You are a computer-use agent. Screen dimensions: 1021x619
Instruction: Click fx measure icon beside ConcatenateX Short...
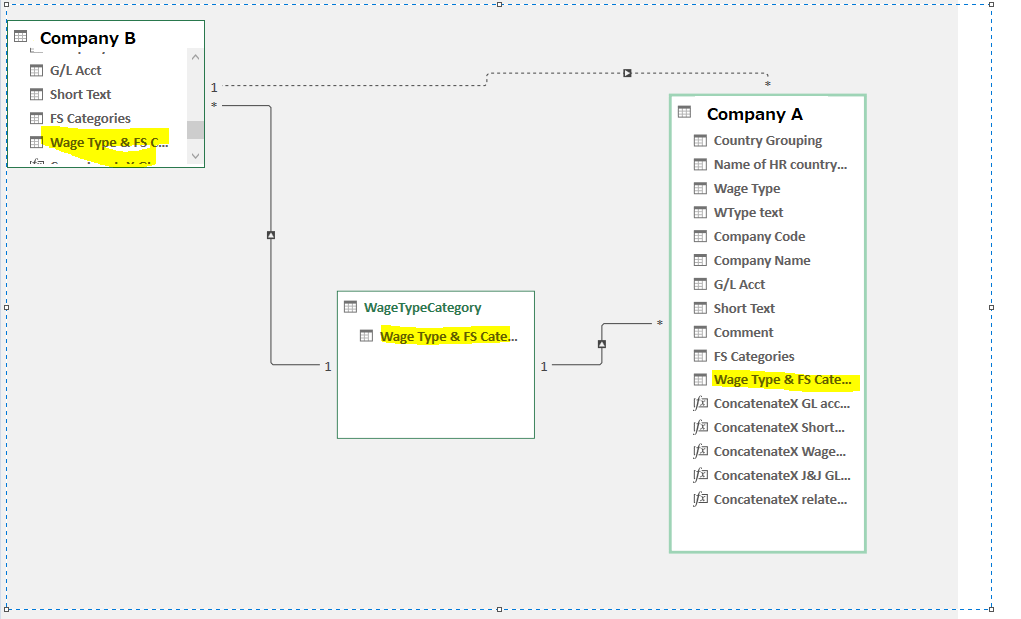click(700, 428)
